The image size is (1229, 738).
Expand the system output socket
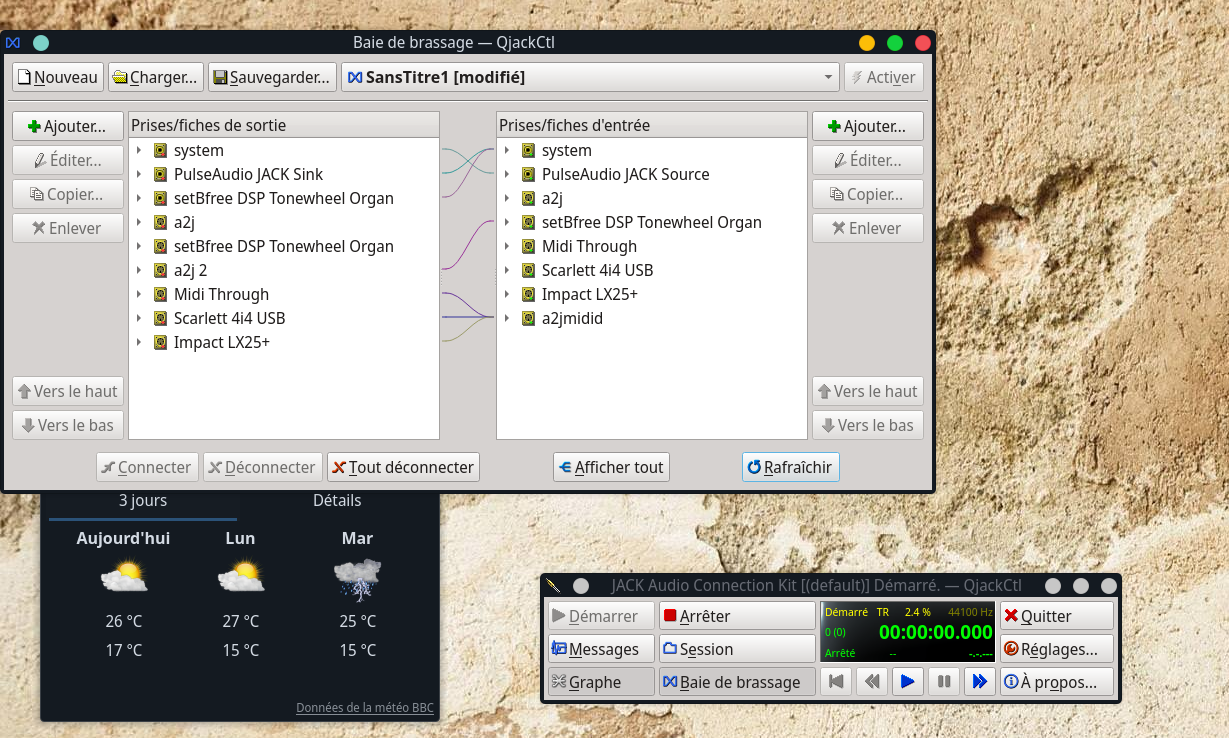[139, 150]
